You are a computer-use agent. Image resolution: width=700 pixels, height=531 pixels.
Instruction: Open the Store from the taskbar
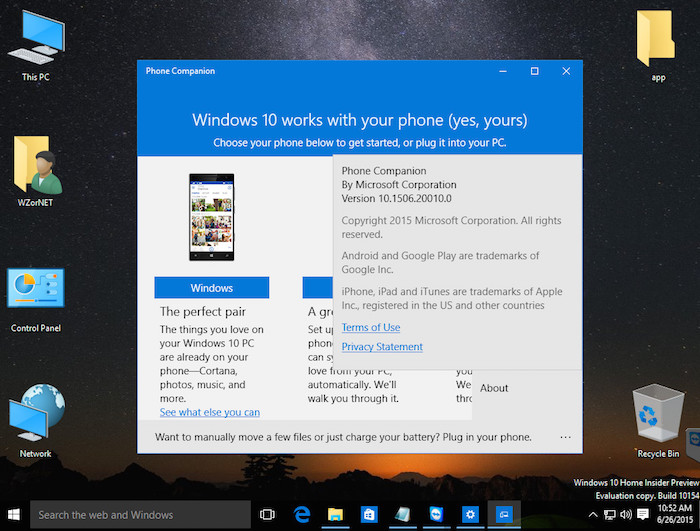point(369,515)
